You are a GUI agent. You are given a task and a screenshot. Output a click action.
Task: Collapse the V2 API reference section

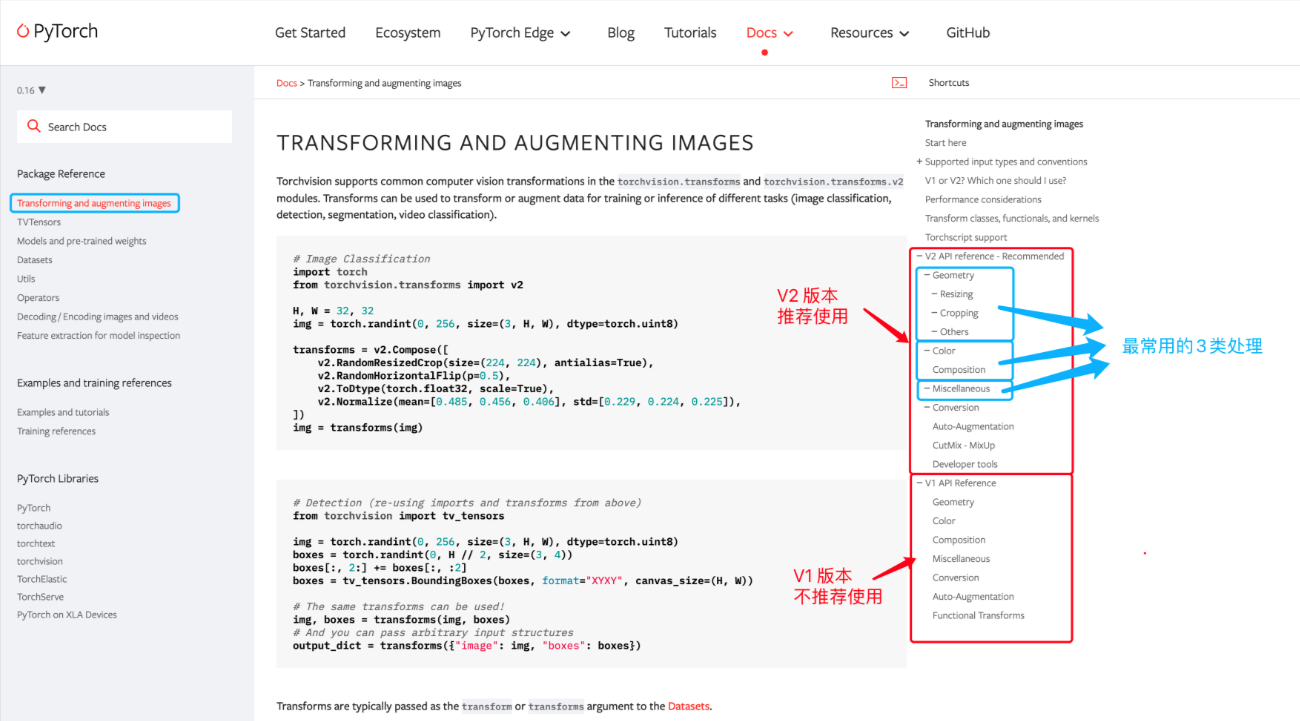click(919, 256)
